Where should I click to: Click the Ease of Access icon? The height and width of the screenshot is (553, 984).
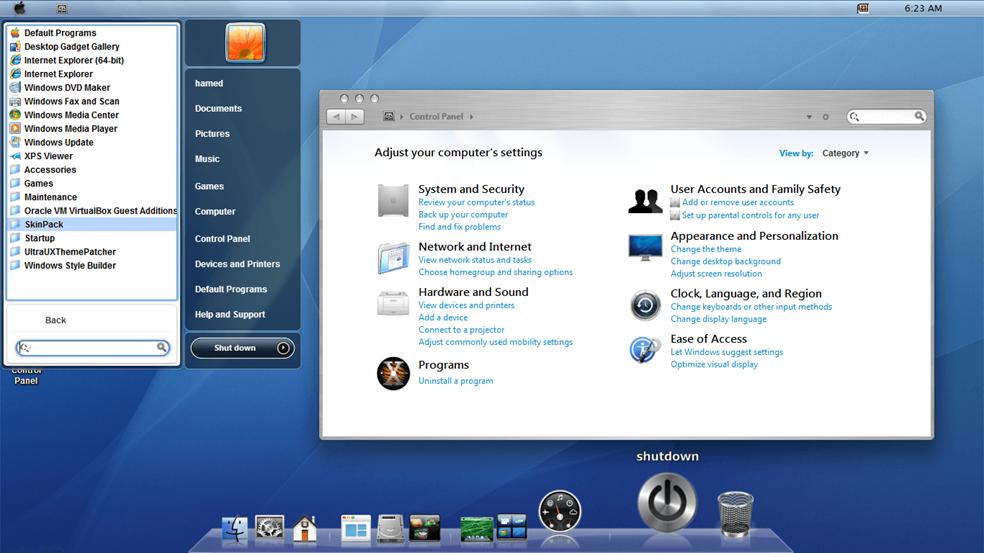645,350
